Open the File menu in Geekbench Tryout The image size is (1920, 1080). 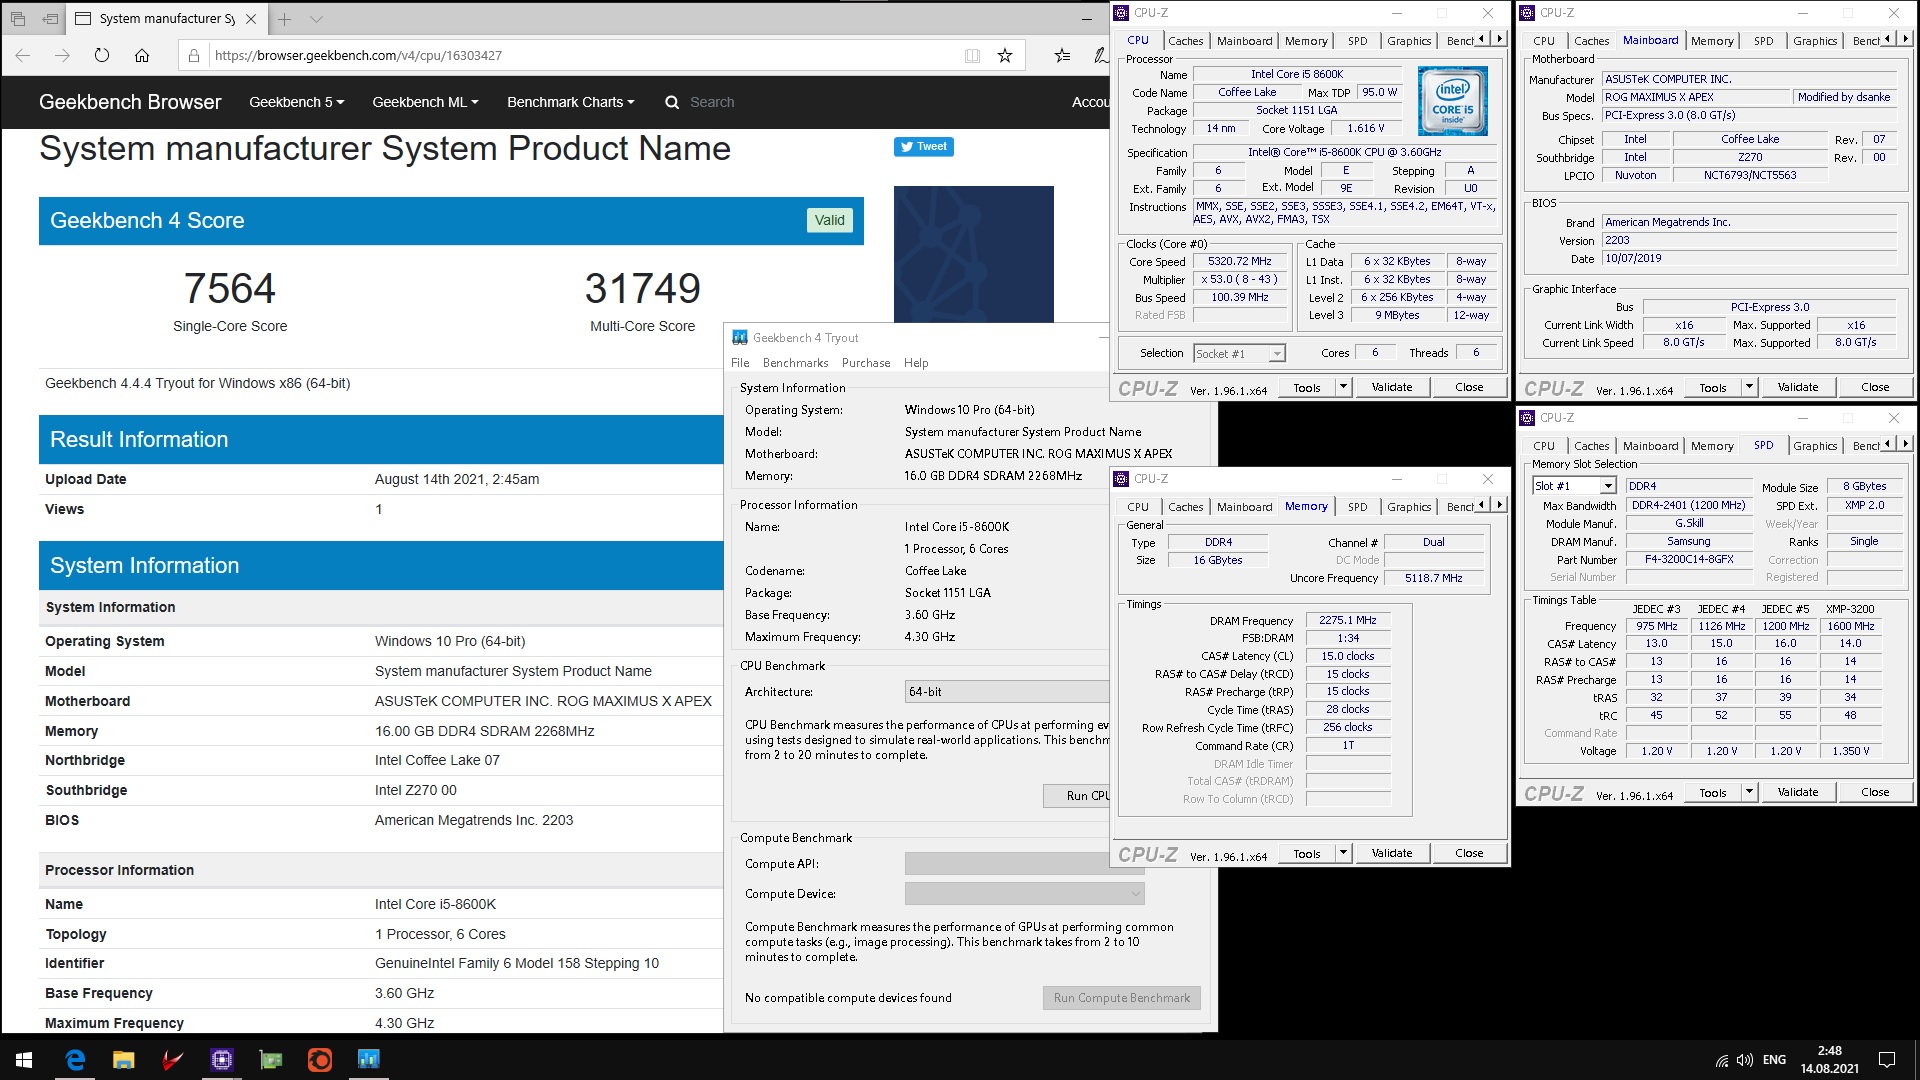coord(740,363)
